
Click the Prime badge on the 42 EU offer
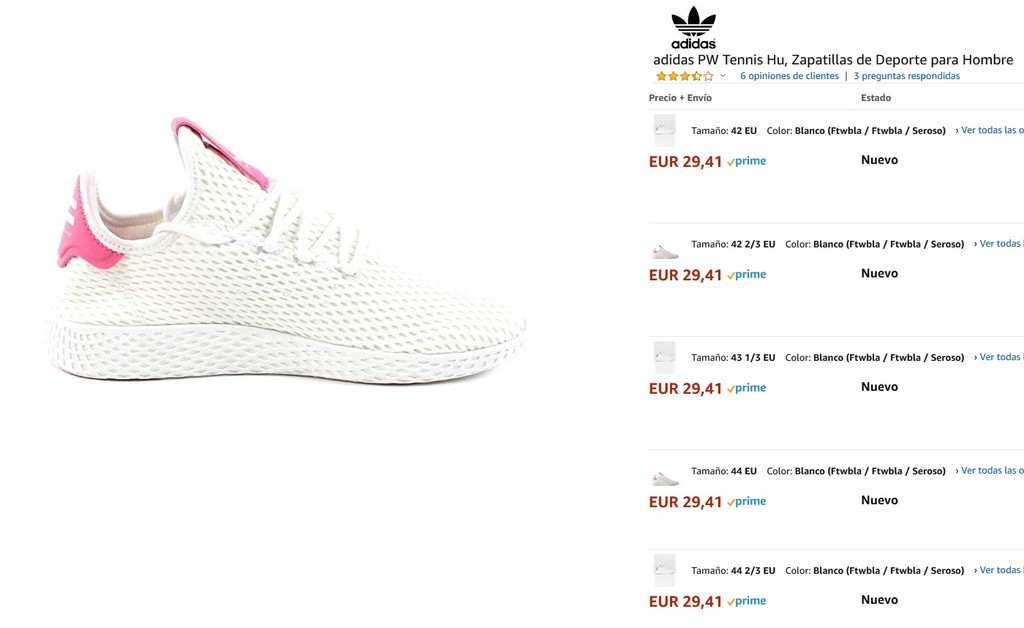coord(747,161)
